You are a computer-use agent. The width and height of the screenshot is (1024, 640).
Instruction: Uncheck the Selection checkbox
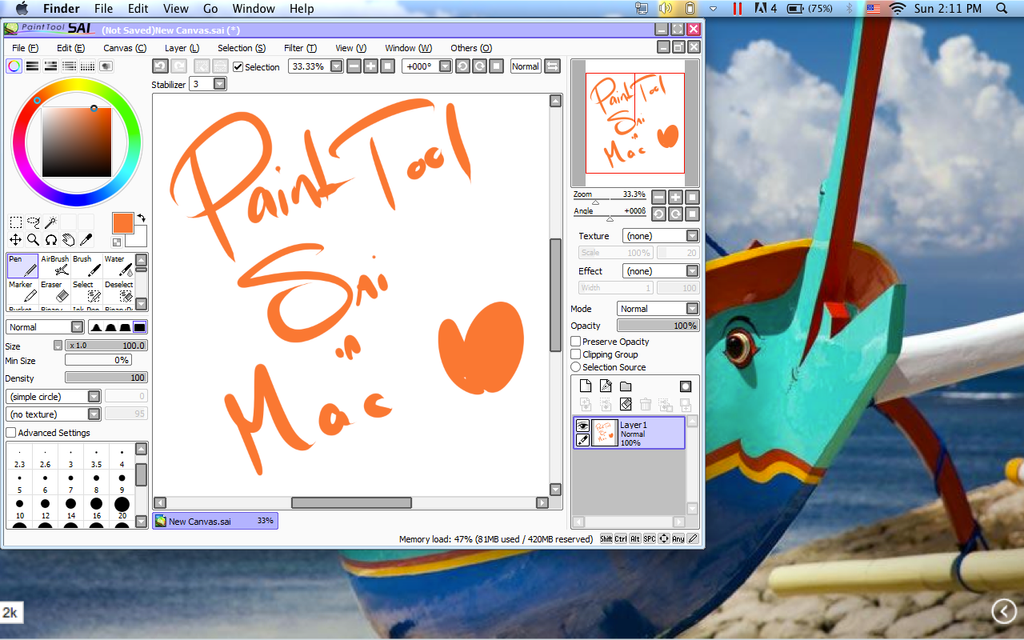click(238, 67)
